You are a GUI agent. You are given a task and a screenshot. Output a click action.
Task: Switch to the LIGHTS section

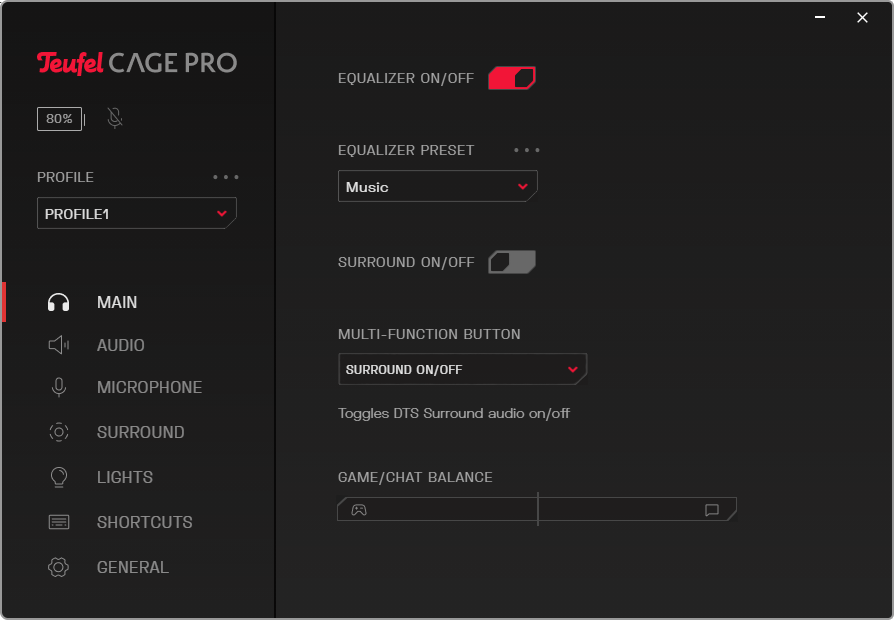point(125,477)
